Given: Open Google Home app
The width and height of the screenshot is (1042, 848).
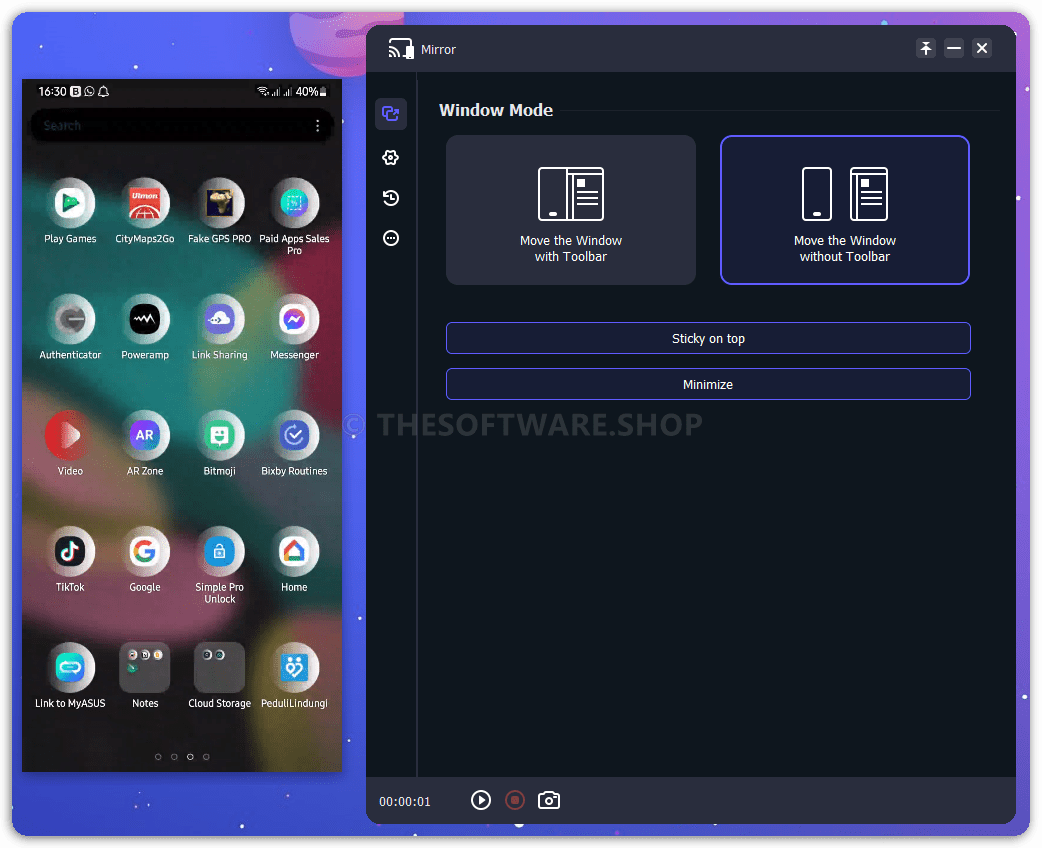Looking at the screenshot, I should (294, 552).
